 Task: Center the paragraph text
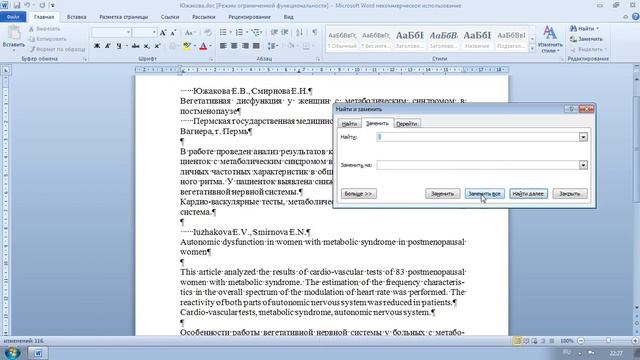[x=234, y=46]
